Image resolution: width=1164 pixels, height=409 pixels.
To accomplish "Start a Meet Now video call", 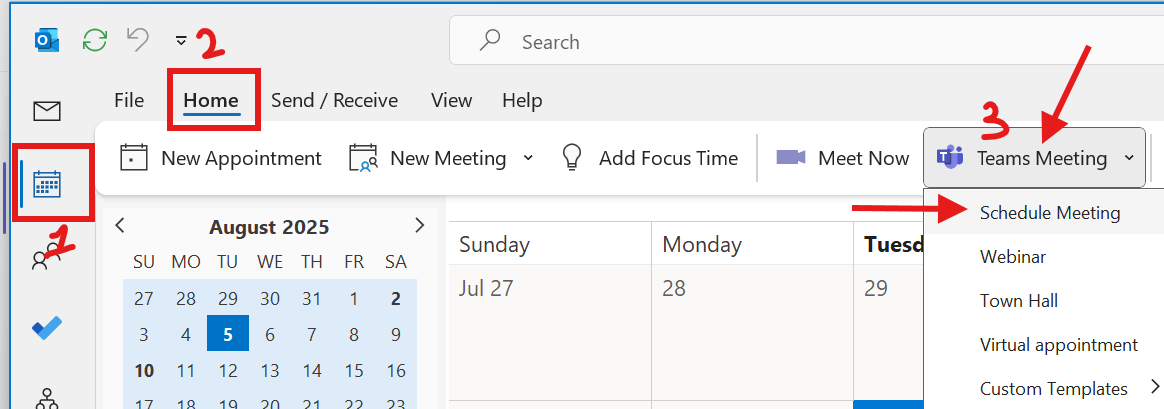I will (842, 158).
